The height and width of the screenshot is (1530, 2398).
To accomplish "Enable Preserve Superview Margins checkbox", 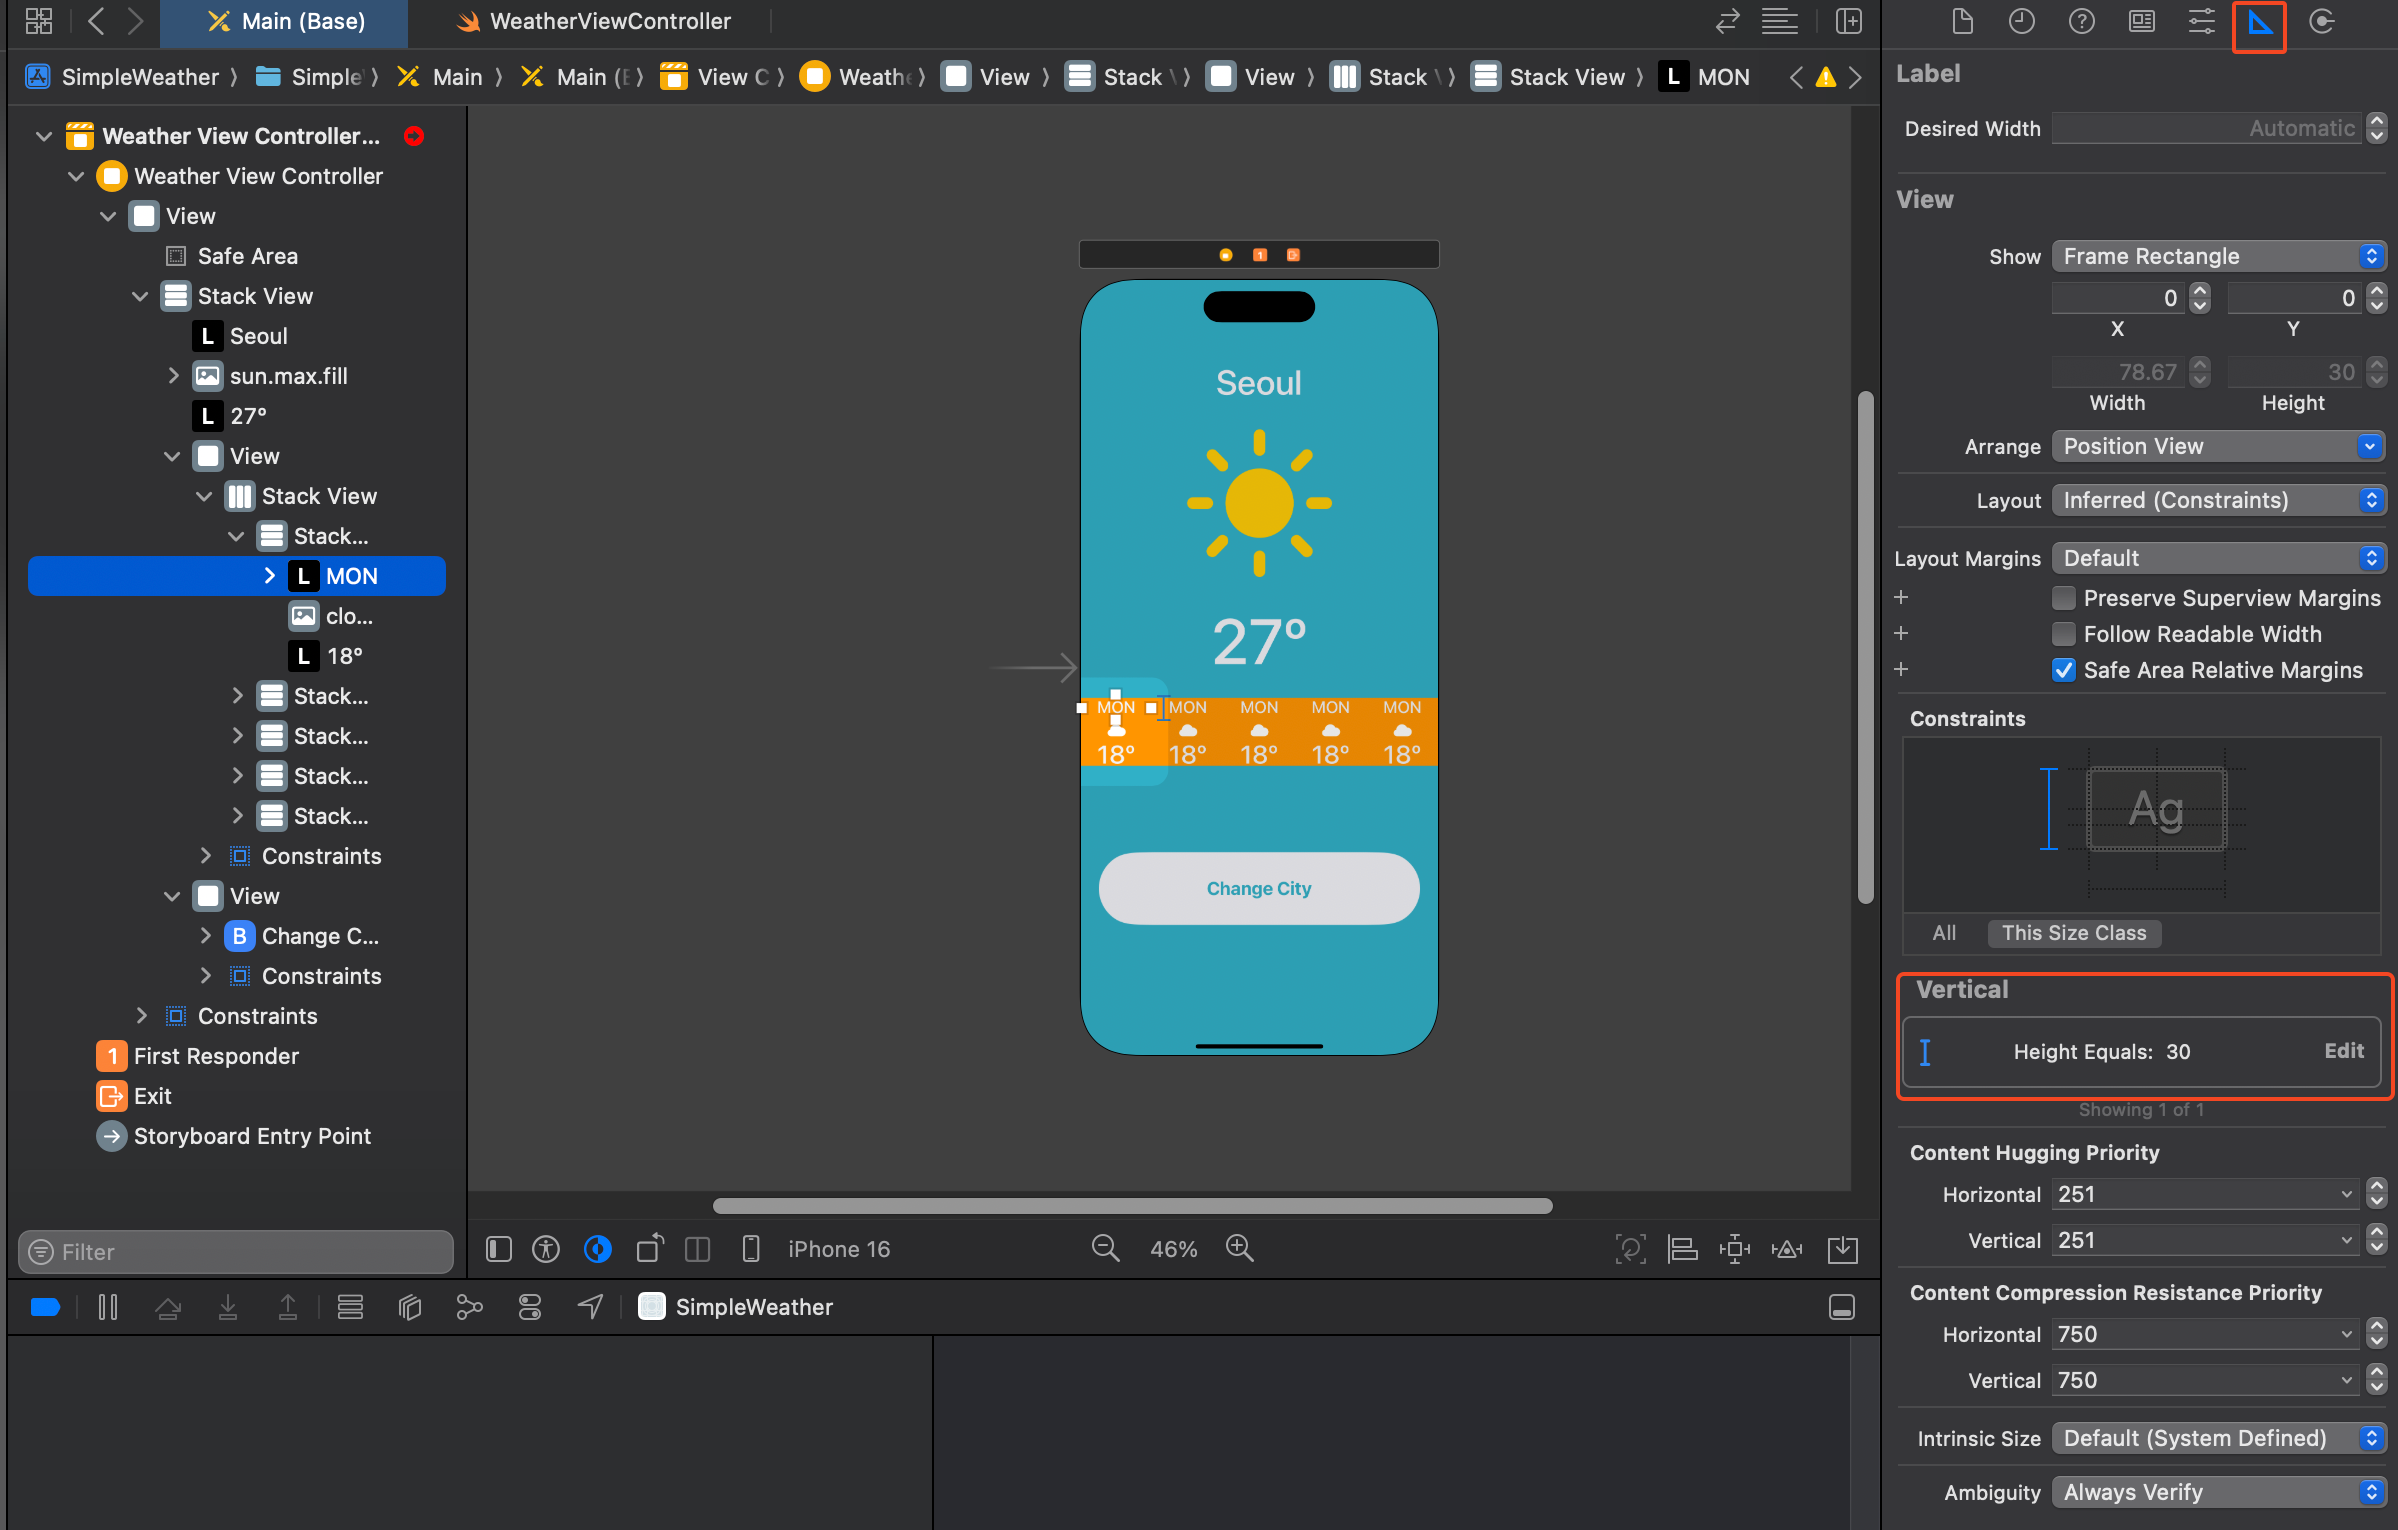I will 2063,598.
